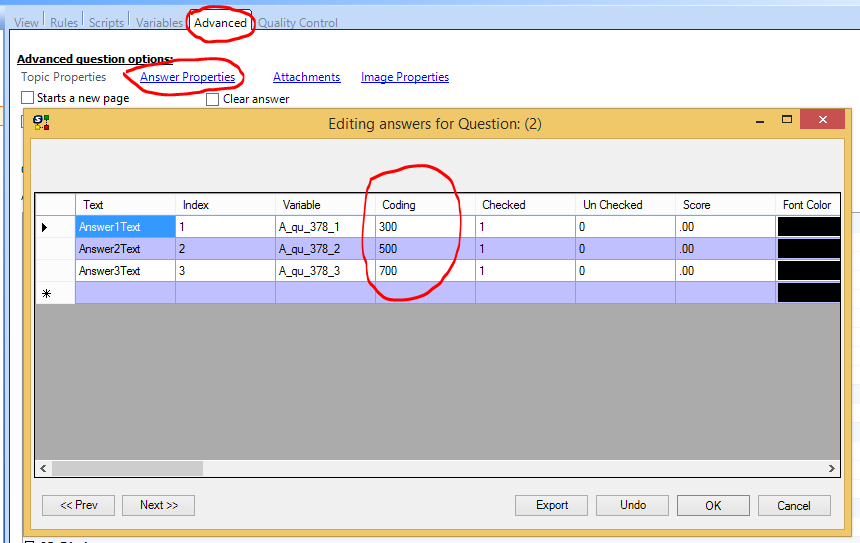The width and height of the screenshot is (860, 543).
Task: Click the Export button
Action: coord(551,505)
